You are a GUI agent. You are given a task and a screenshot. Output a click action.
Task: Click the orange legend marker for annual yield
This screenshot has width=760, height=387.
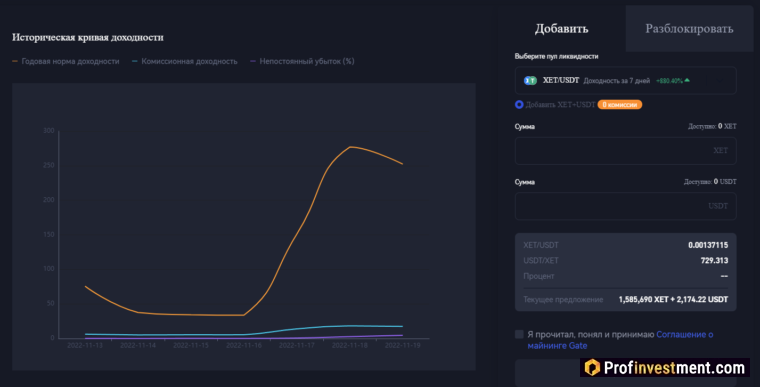(15, 61)
